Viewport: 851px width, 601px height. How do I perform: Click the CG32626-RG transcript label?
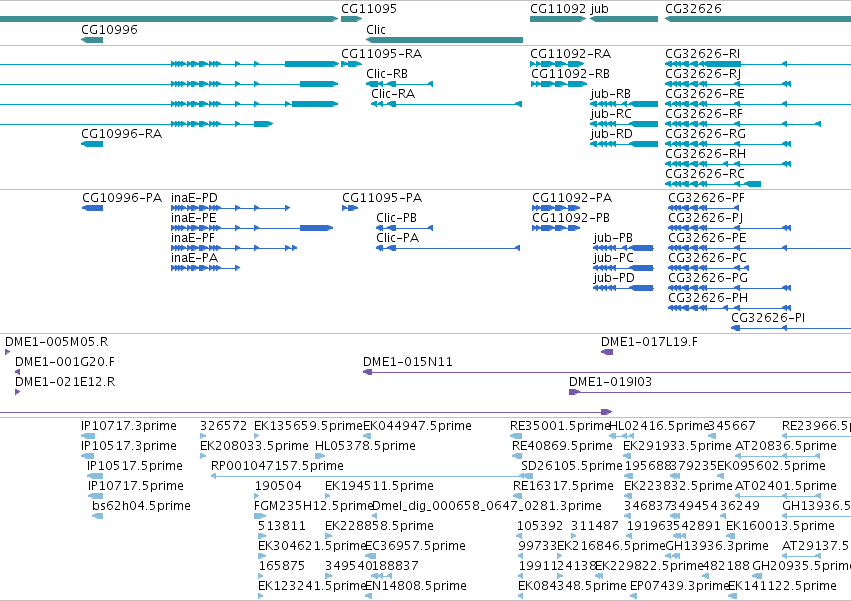tap(705, 134)
